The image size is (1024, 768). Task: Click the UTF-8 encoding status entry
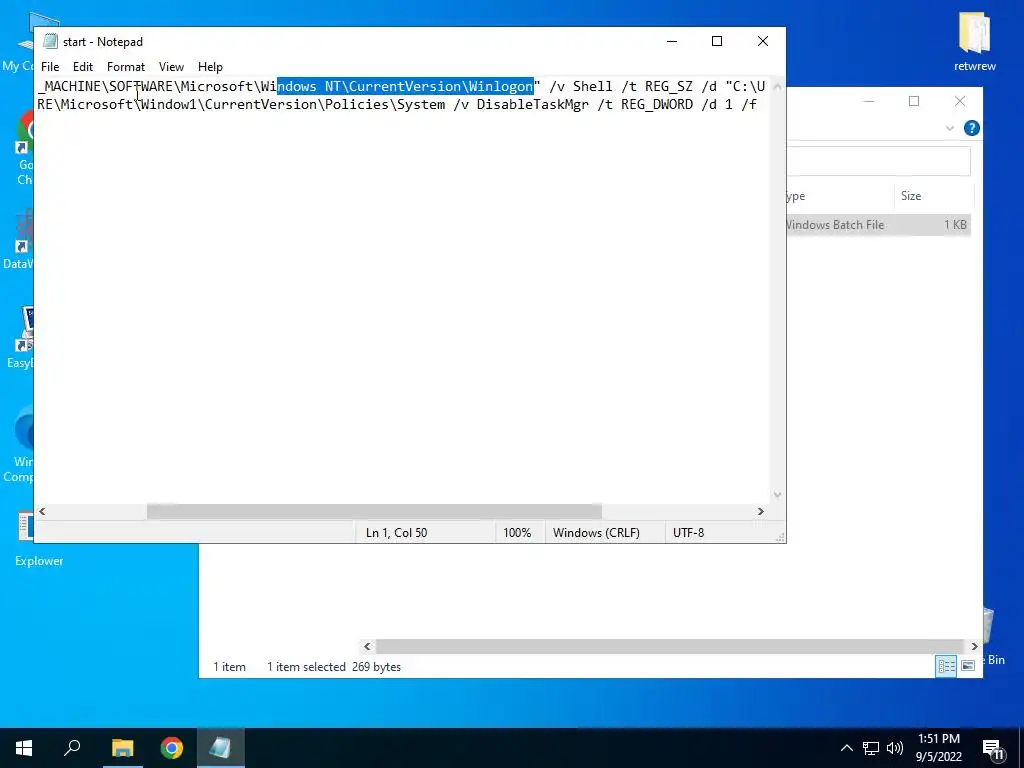688,533
